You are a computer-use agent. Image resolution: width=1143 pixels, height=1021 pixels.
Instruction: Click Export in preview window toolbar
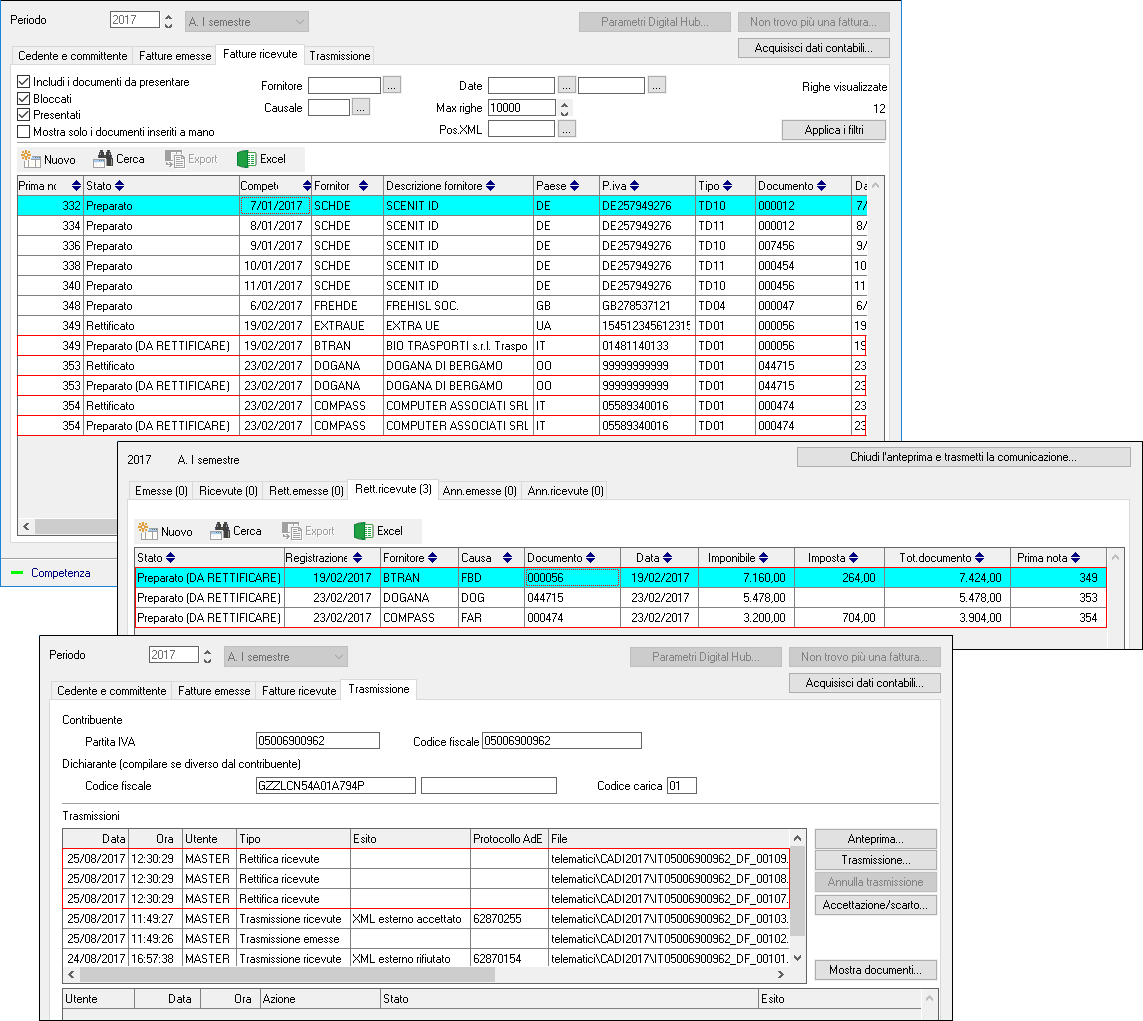[308, 531]
